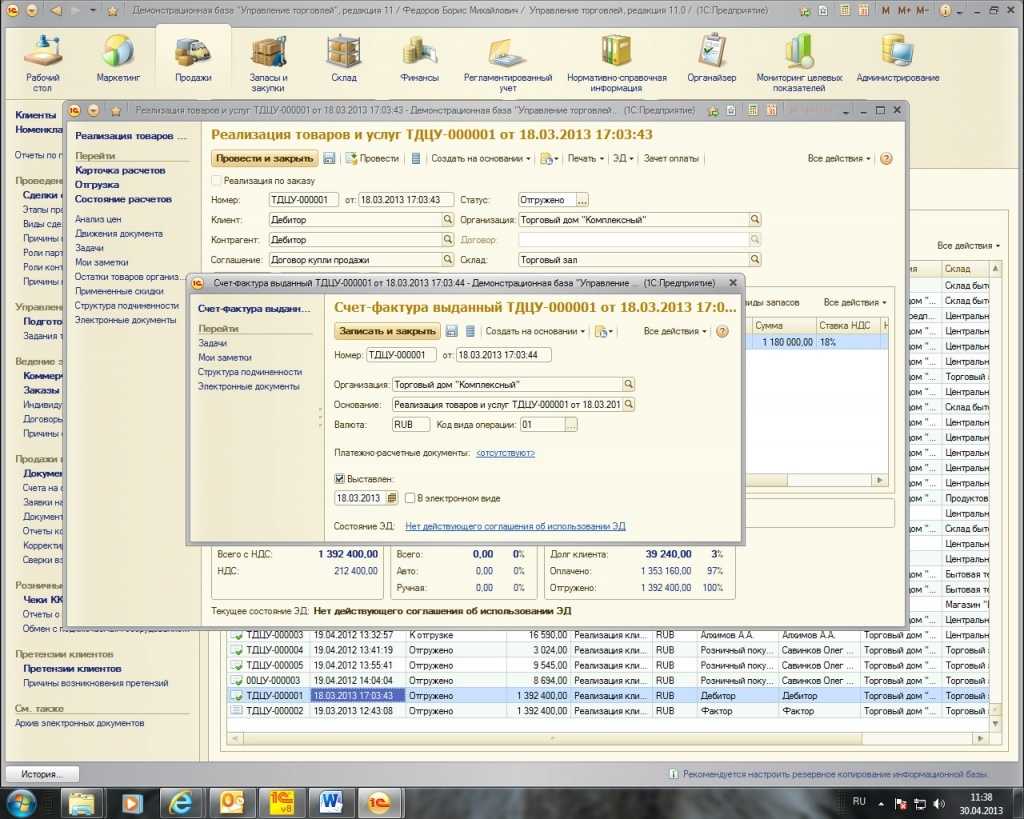Uncheck the Выставлен checkbox
1024x819 pixels.
(x=340, y=479)
